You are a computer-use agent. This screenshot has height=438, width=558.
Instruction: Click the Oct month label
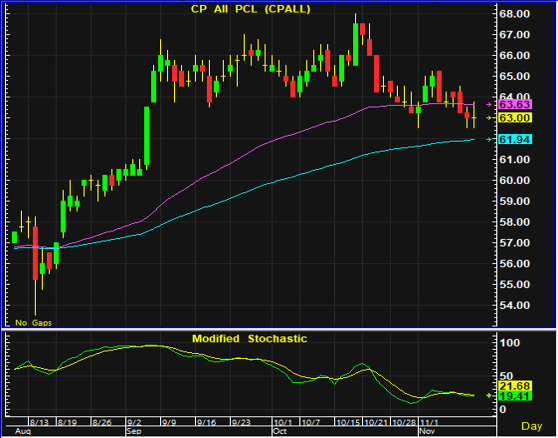coord(280,431)
